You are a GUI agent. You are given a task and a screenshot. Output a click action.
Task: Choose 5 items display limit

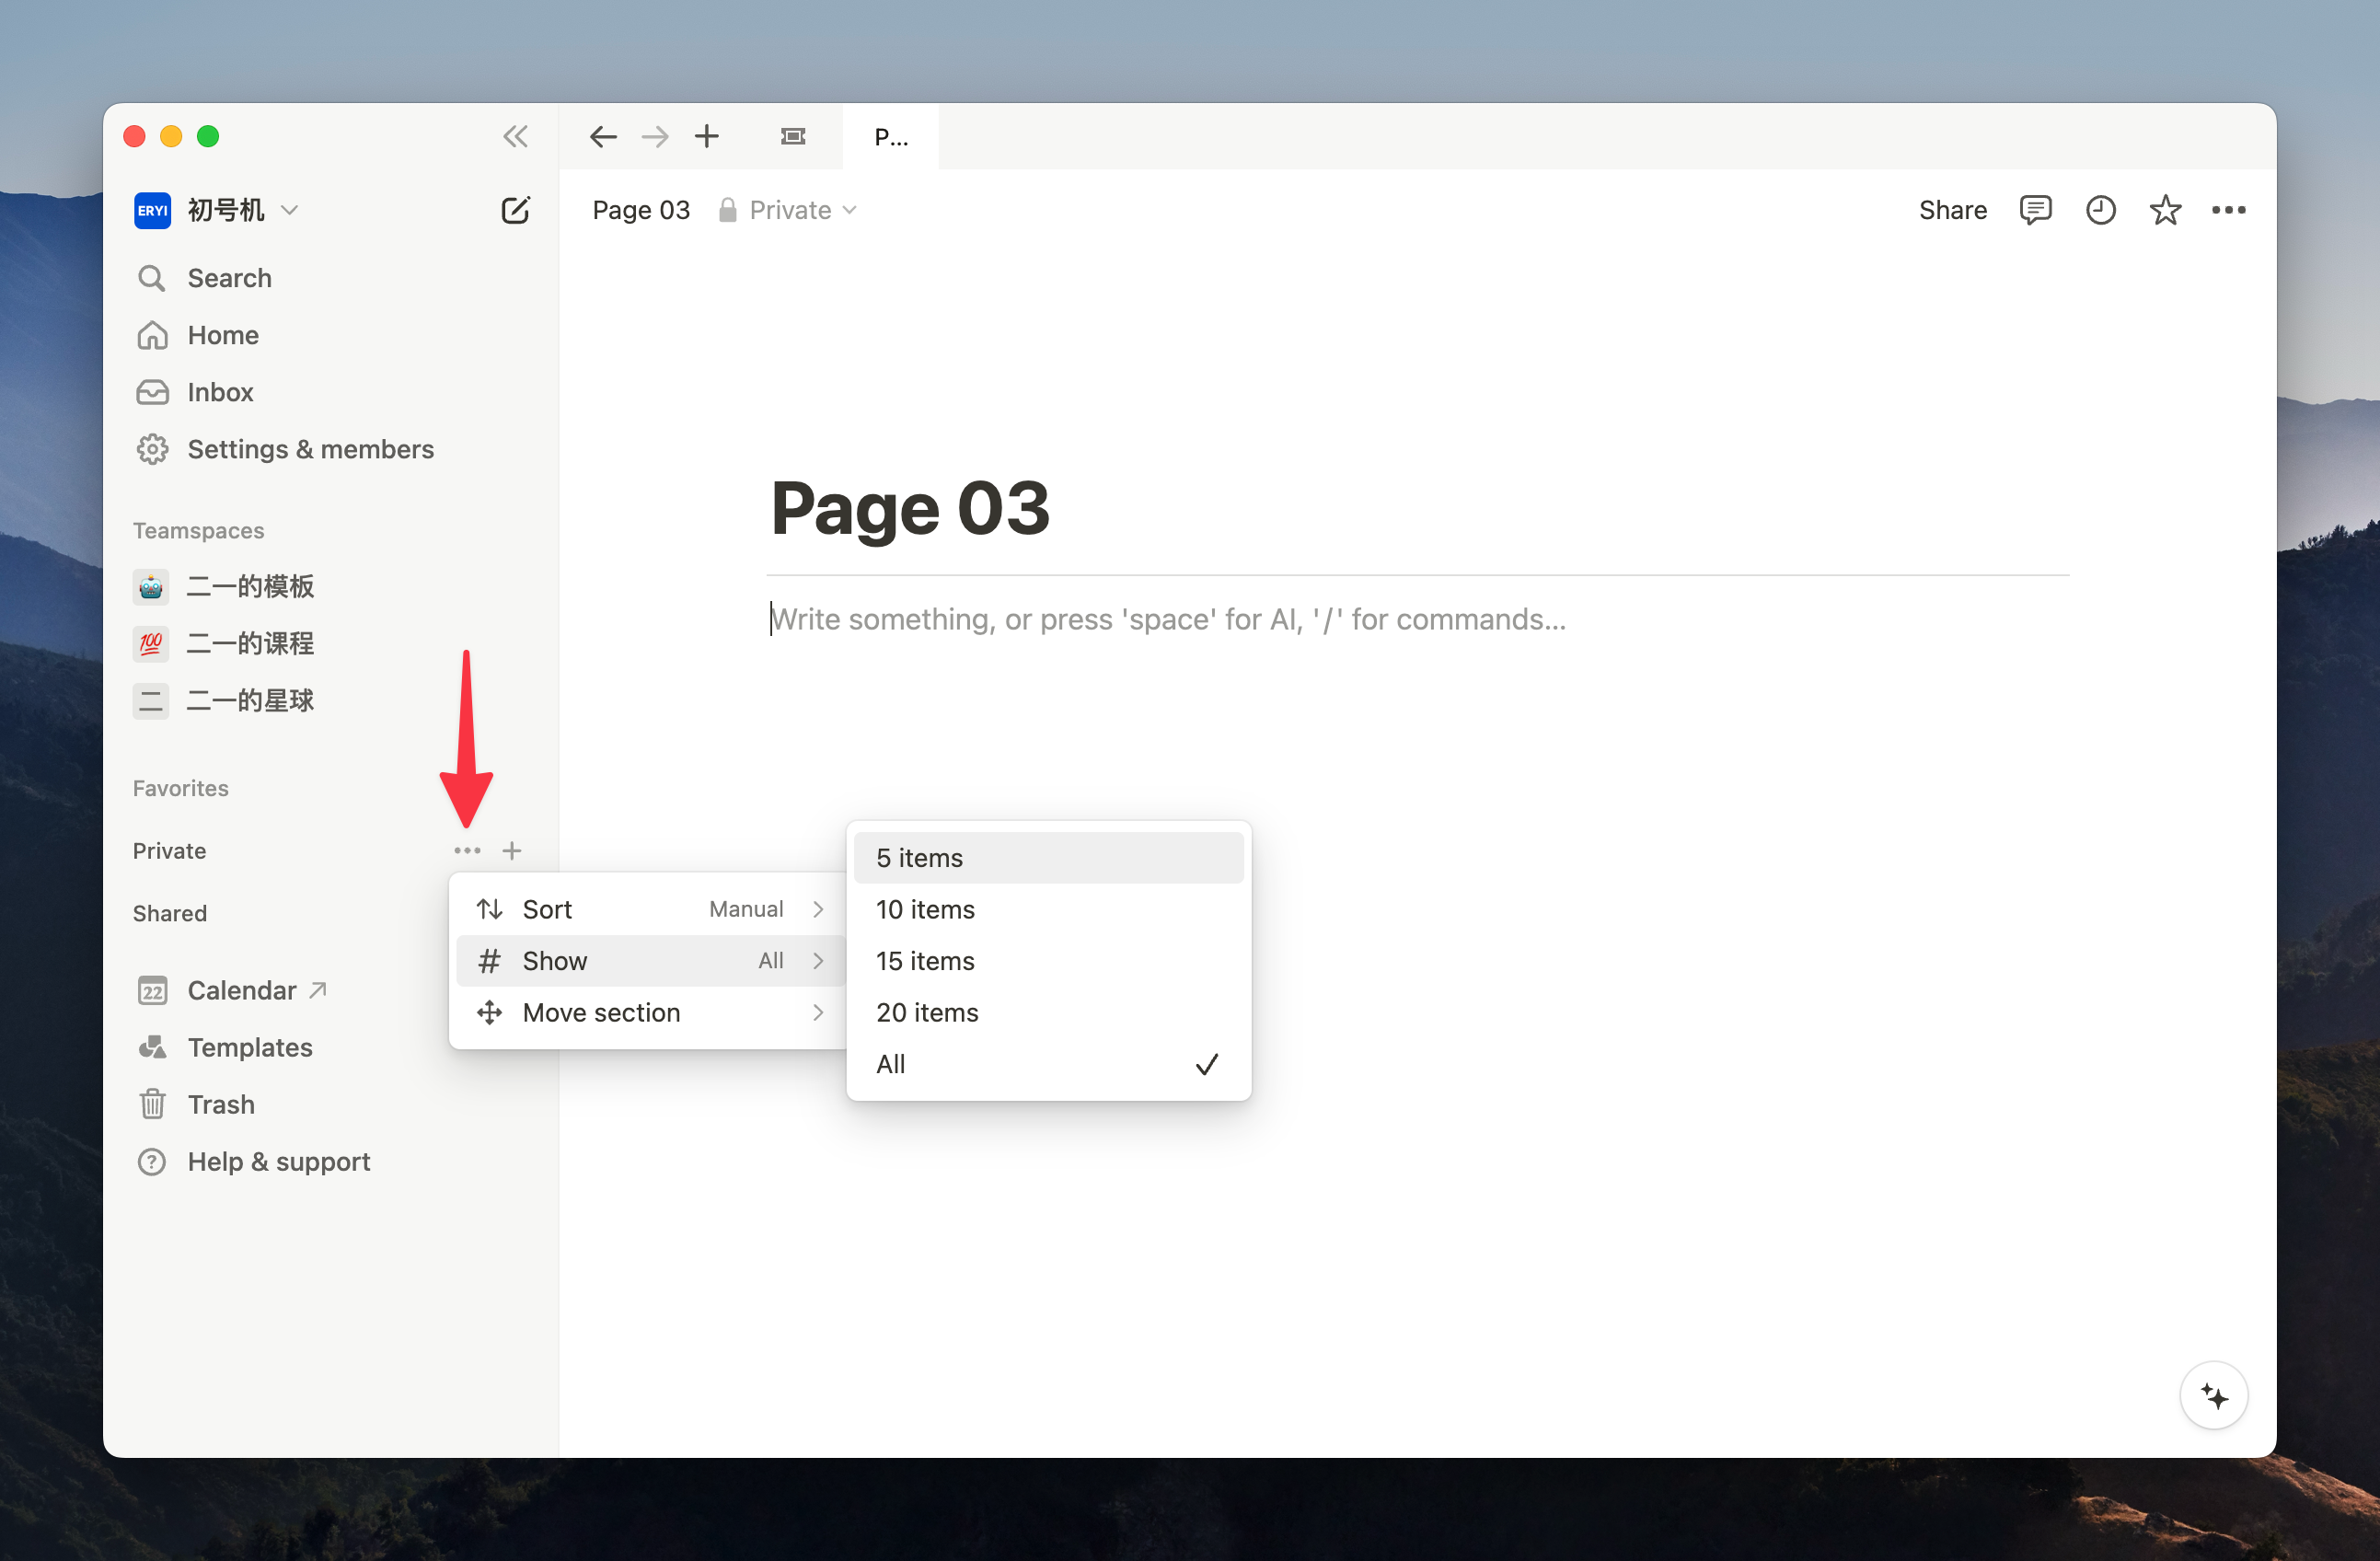tap(1047, 858)
